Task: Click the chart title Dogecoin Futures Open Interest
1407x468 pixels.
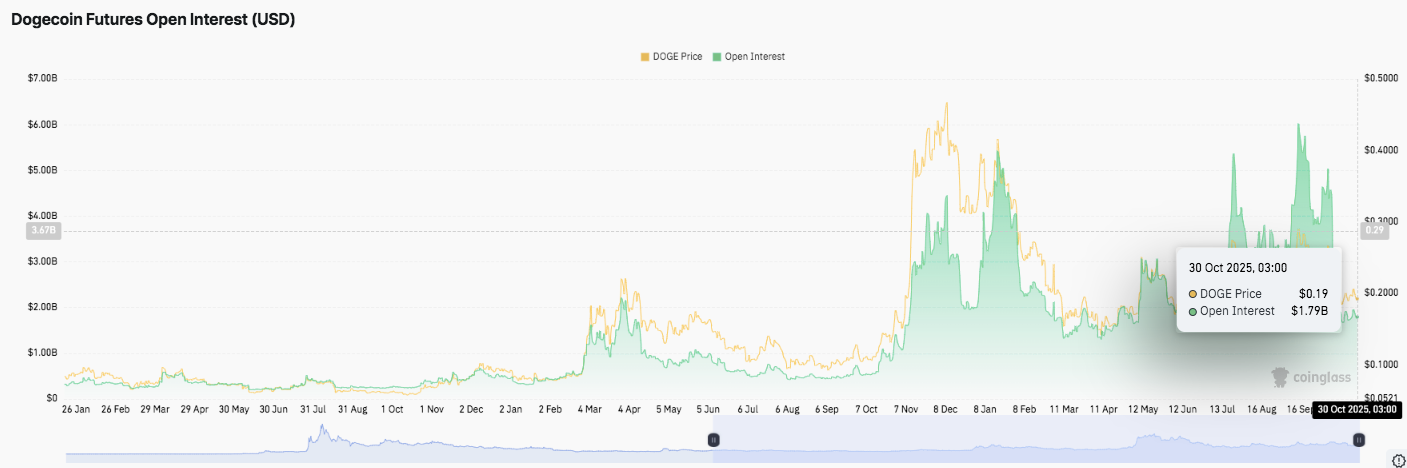Action: pos(153,19)
